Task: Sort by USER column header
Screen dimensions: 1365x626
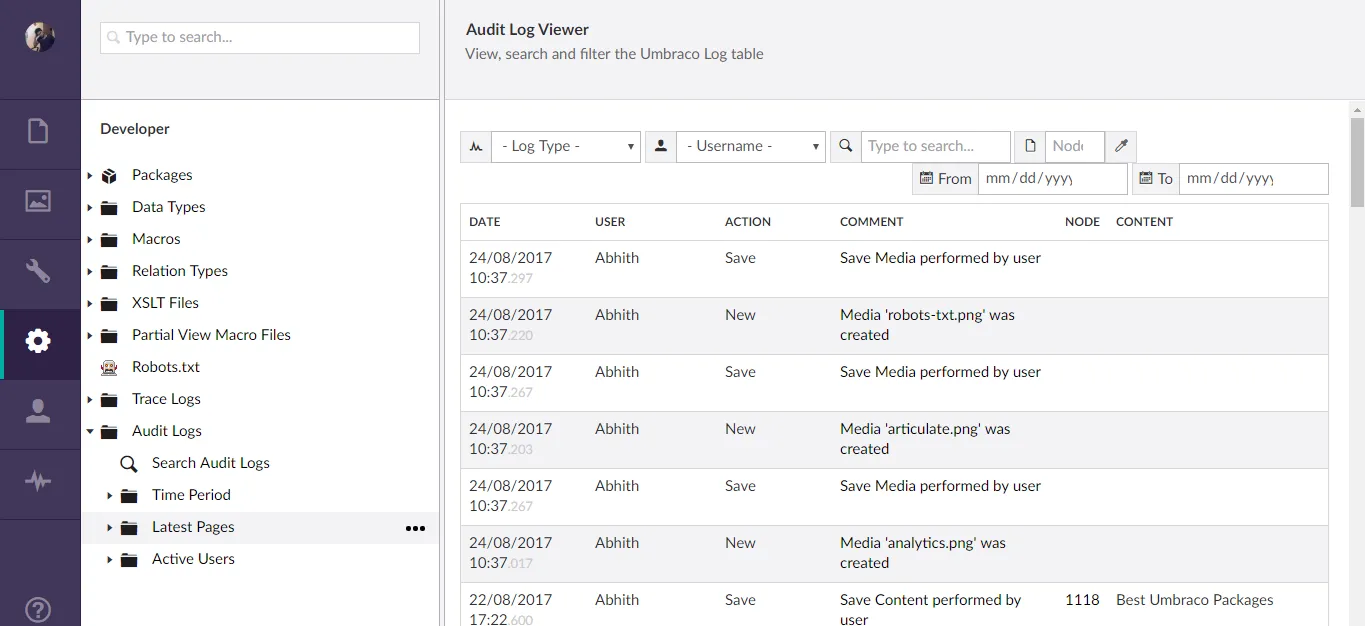Action: click(610, 222)
